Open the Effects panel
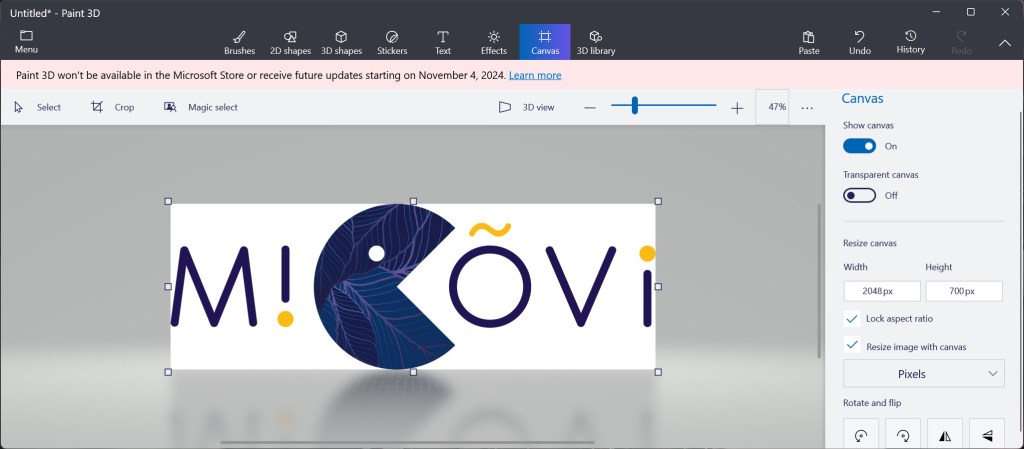1024x449 pixels. coord(494,42)
